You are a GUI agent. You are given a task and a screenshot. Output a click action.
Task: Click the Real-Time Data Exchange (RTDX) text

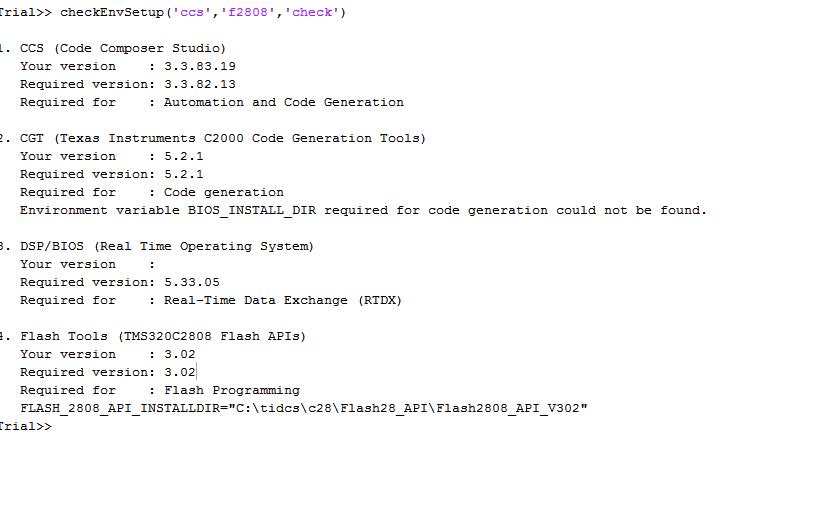282,300
